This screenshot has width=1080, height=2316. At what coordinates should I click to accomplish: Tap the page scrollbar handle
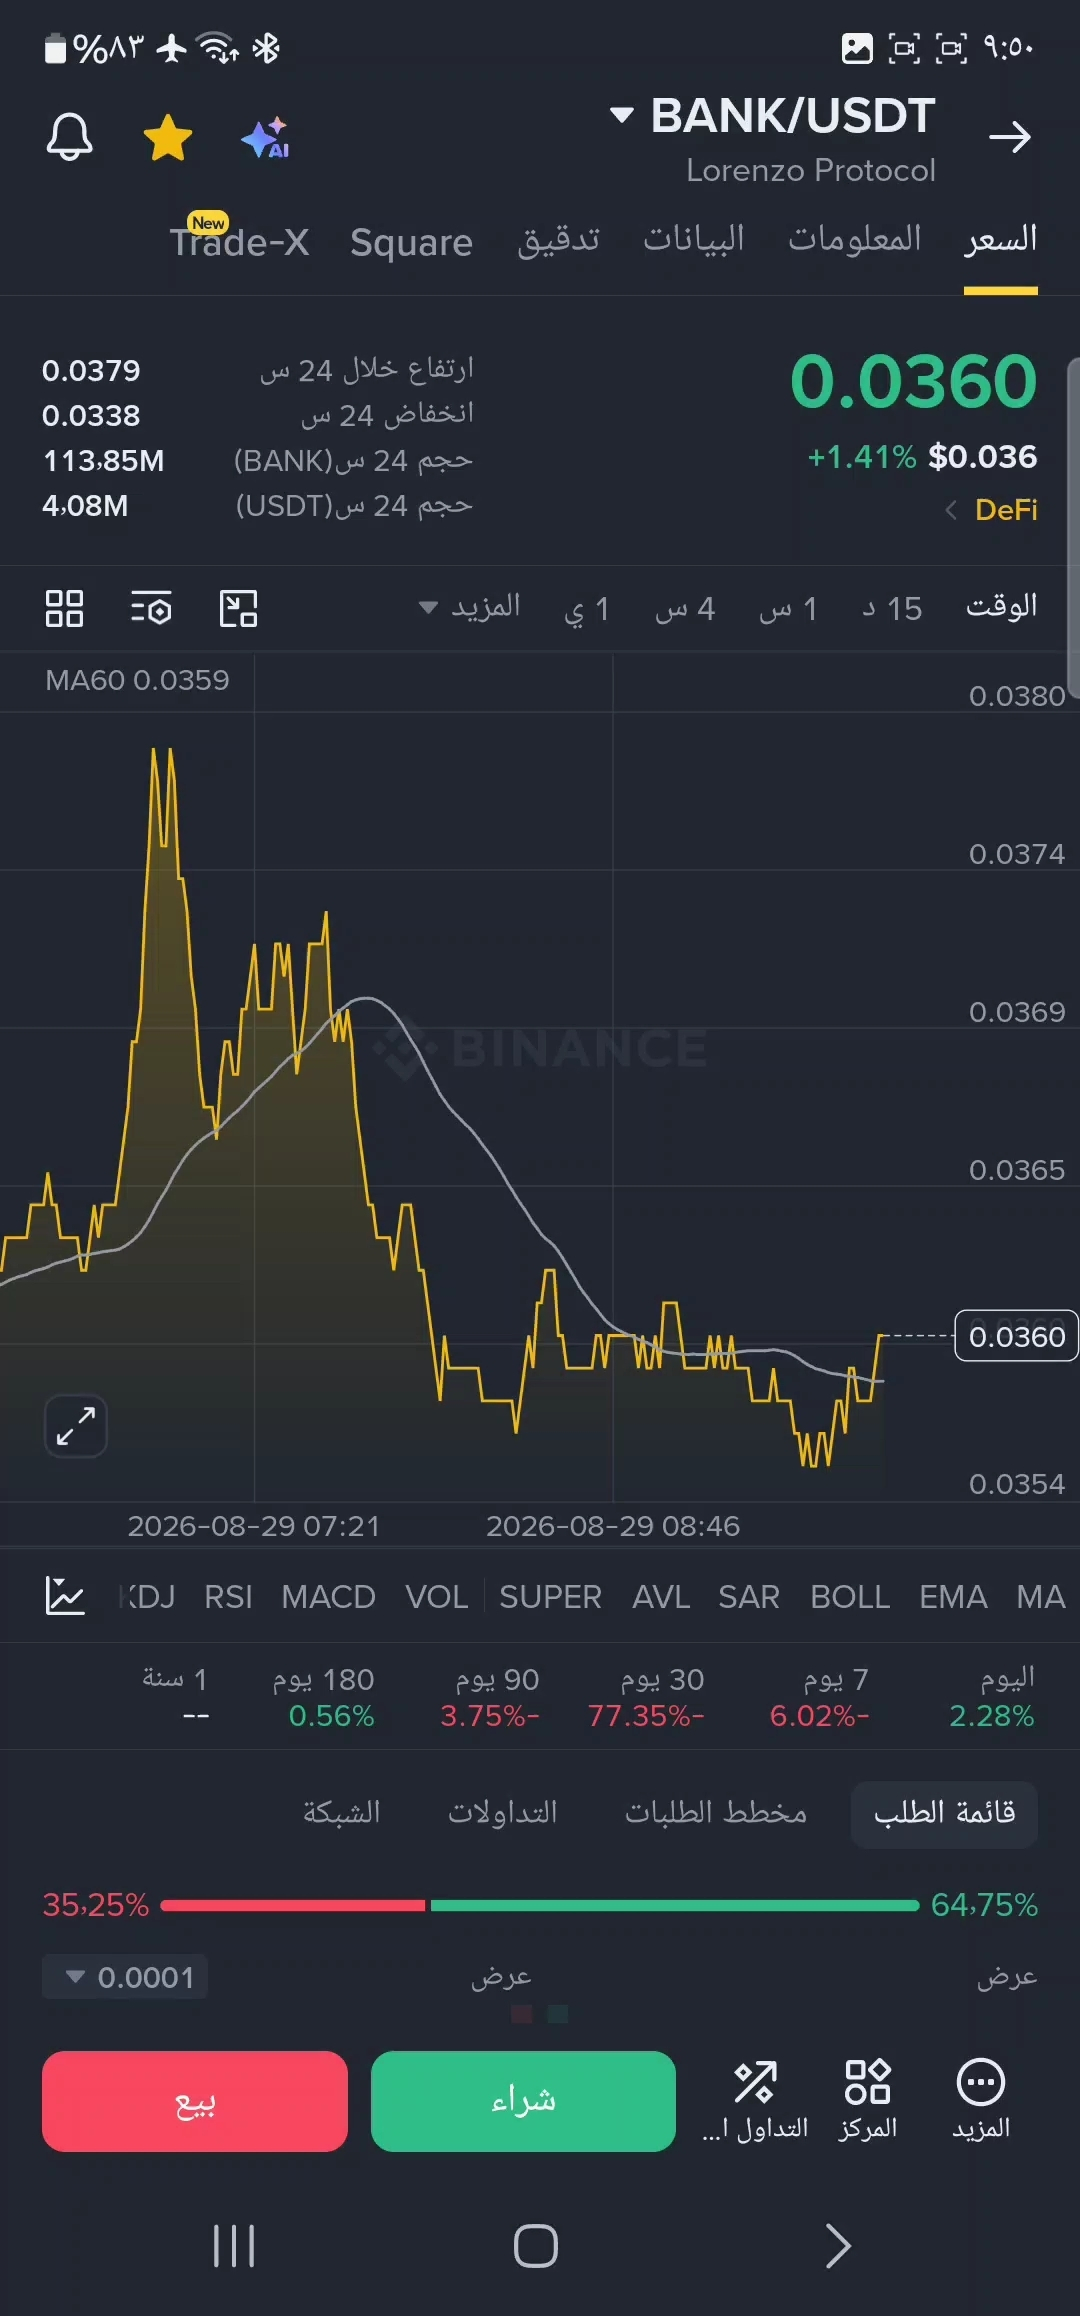point(1074,527)
